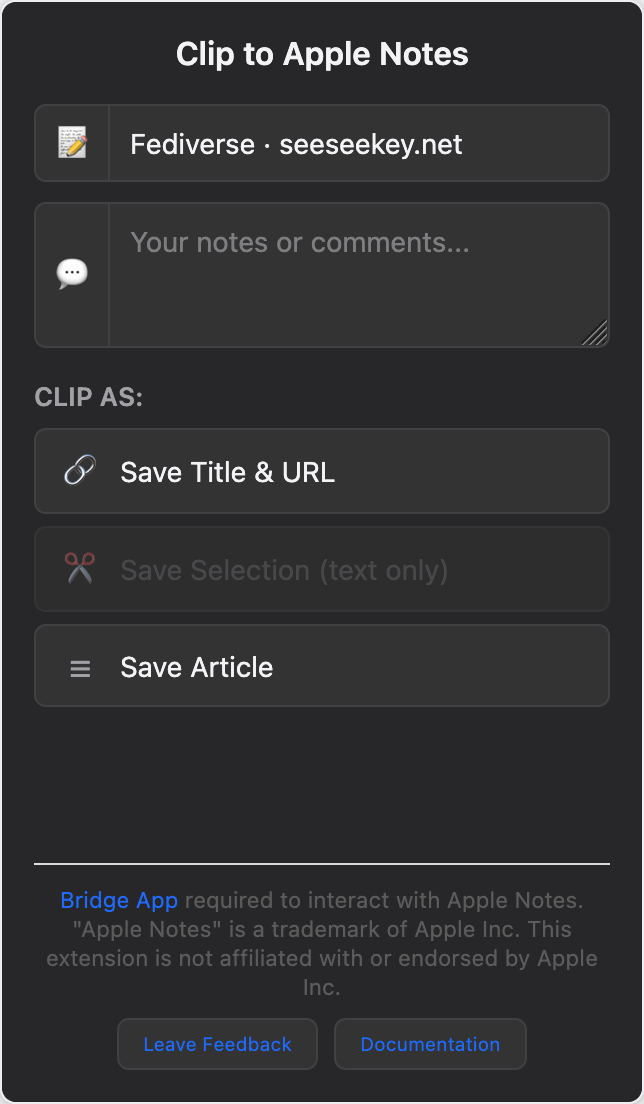Go to Documentation
The image size is (644, 1104).
point(430,1044)
